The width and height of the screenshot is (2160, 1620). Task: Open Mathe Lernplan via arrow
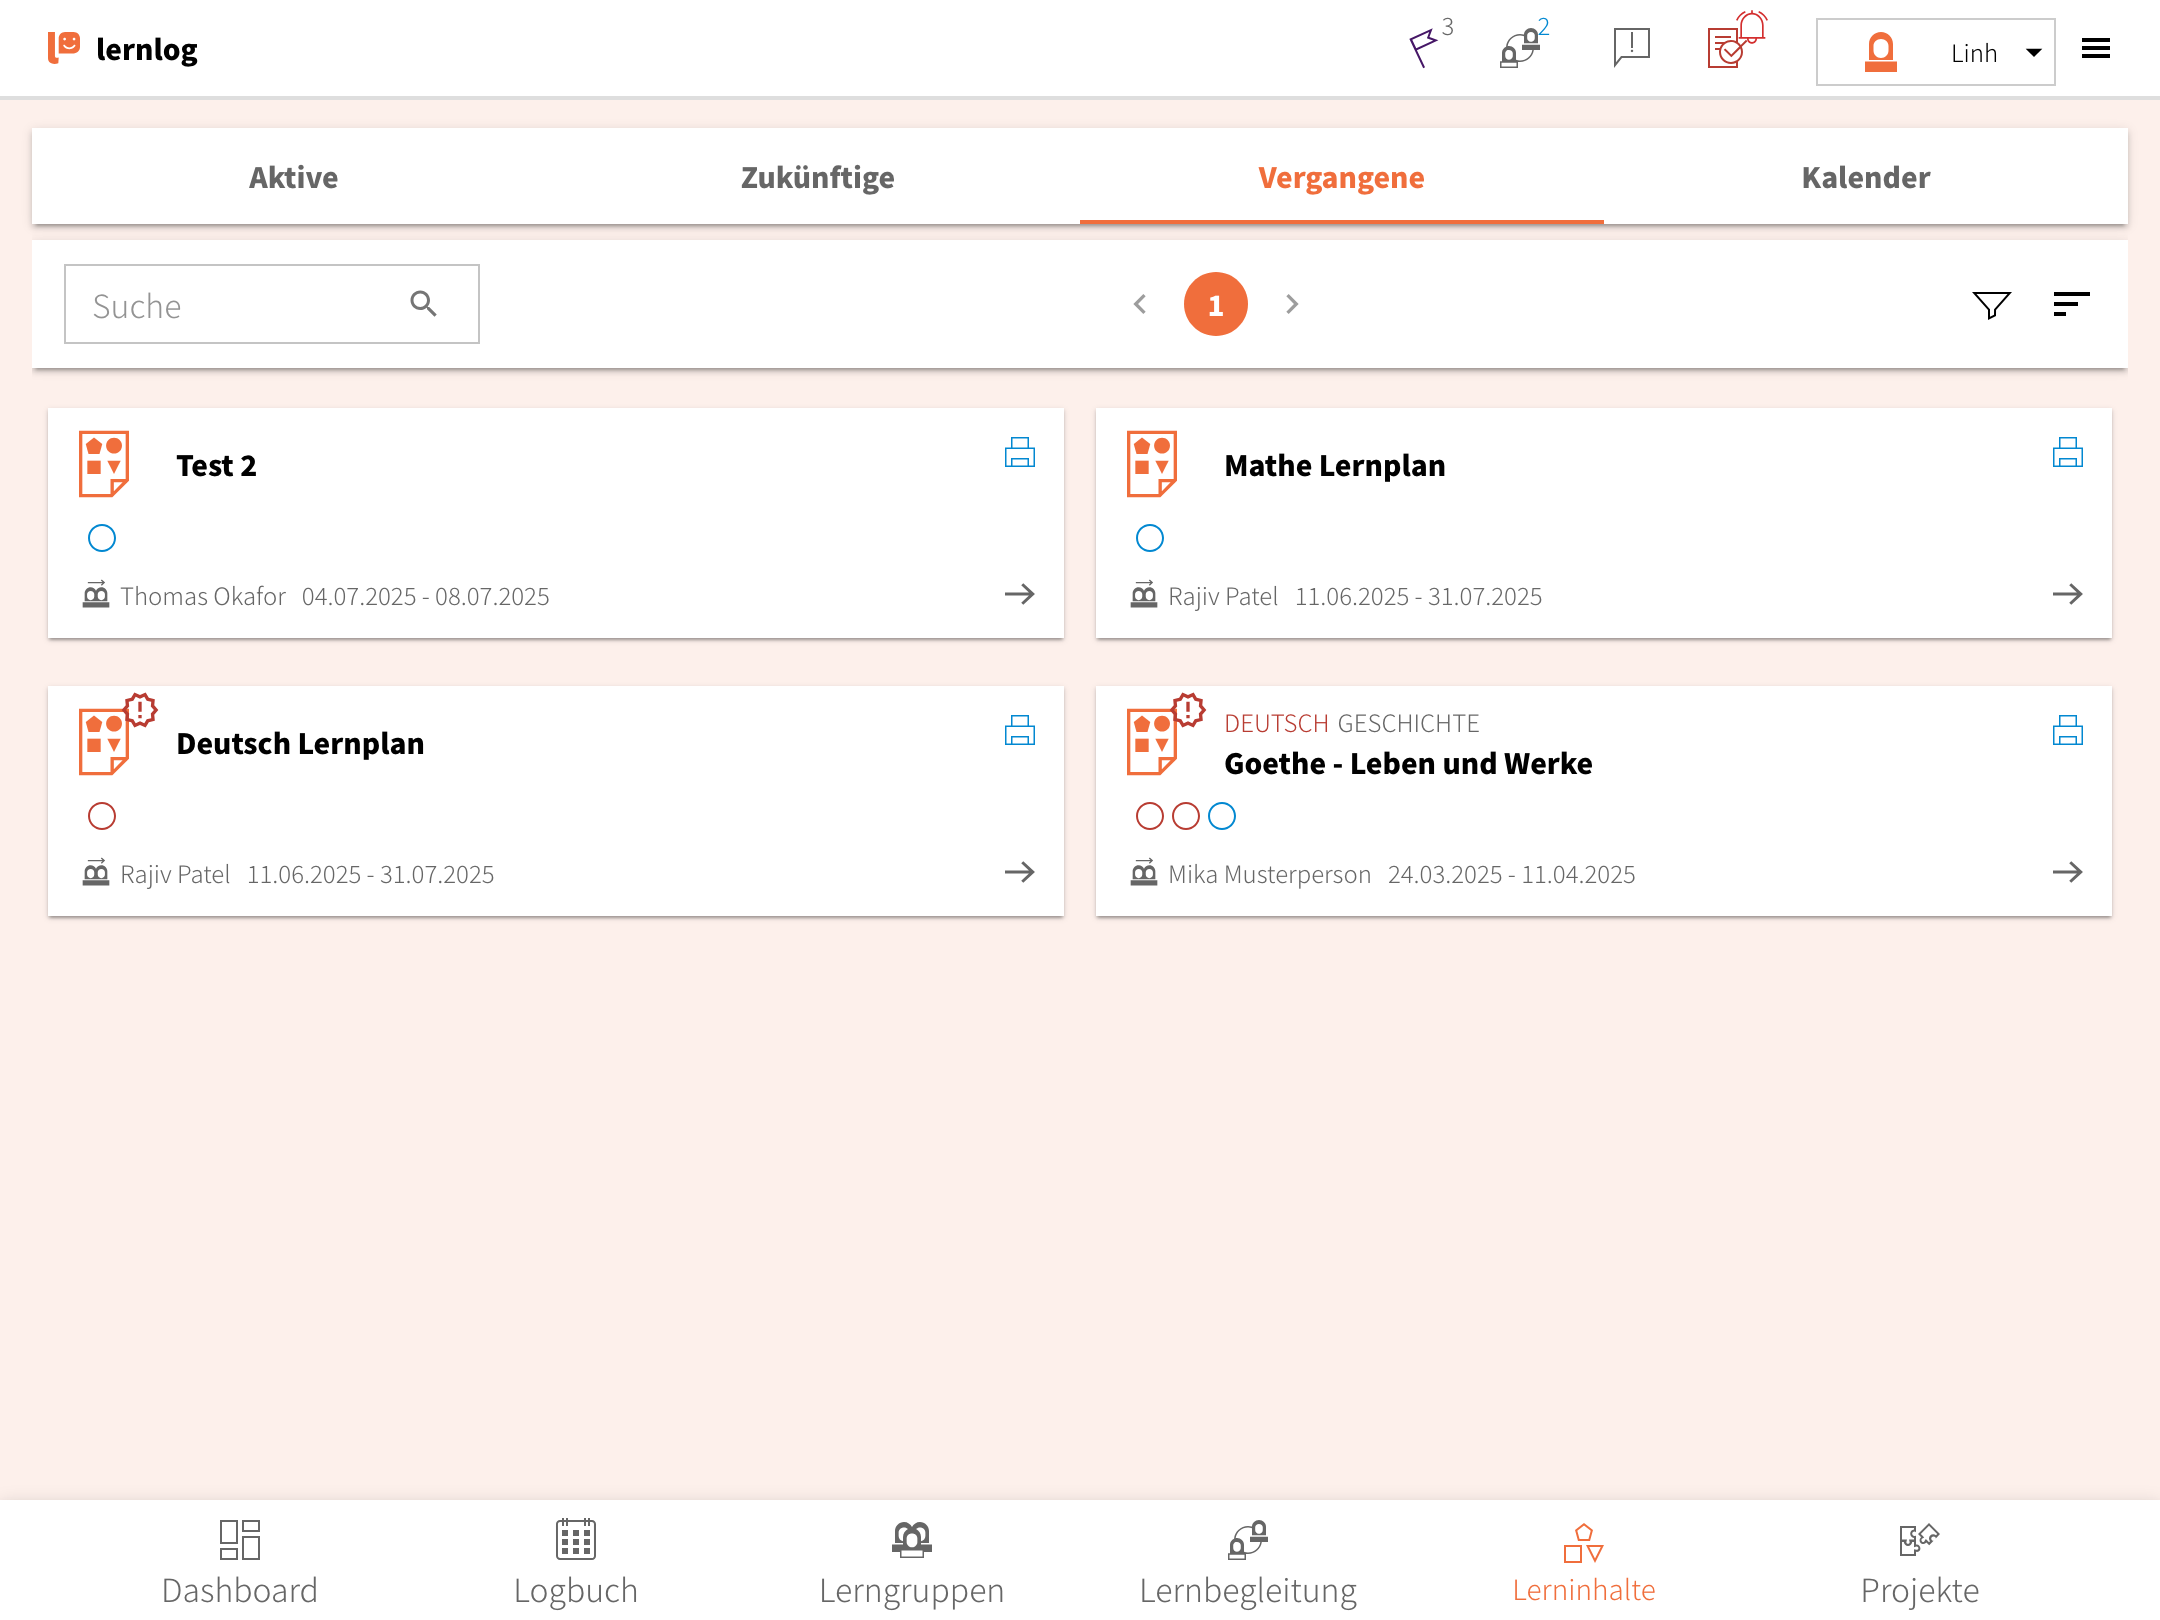point(2067,594)
